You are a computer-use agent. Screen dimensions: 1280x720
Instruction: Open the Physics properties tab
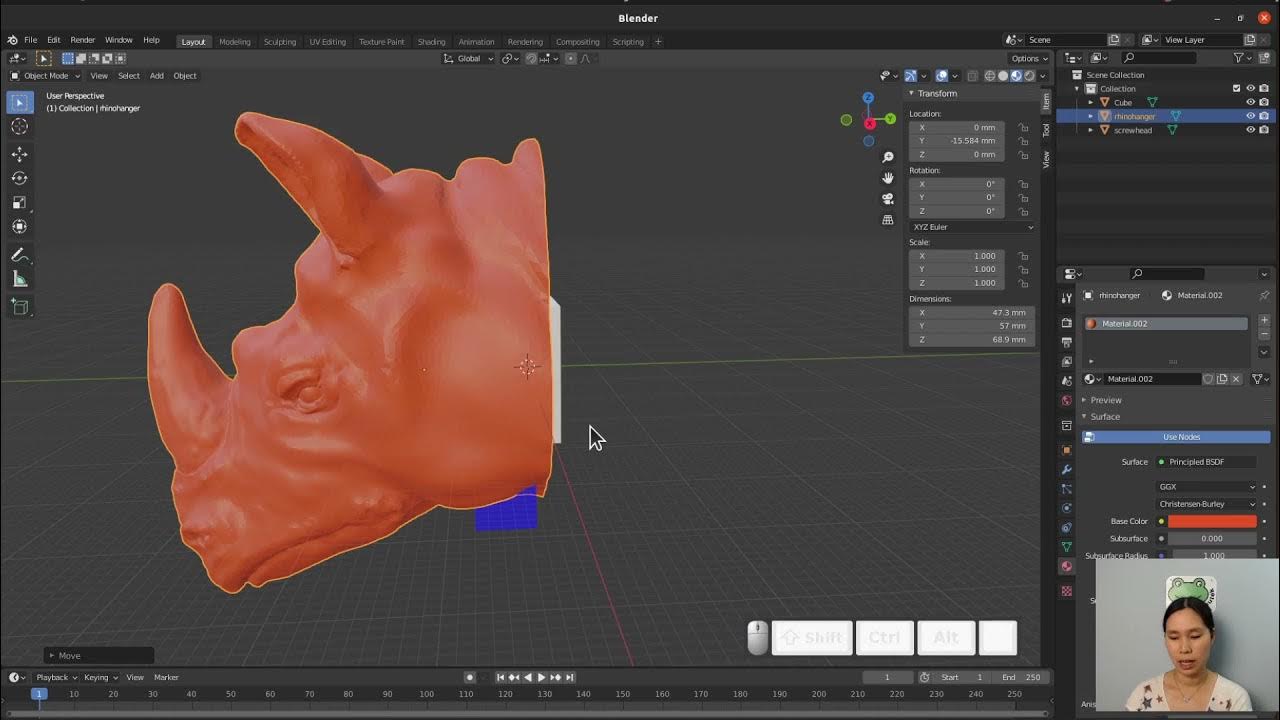point(1066,508)
